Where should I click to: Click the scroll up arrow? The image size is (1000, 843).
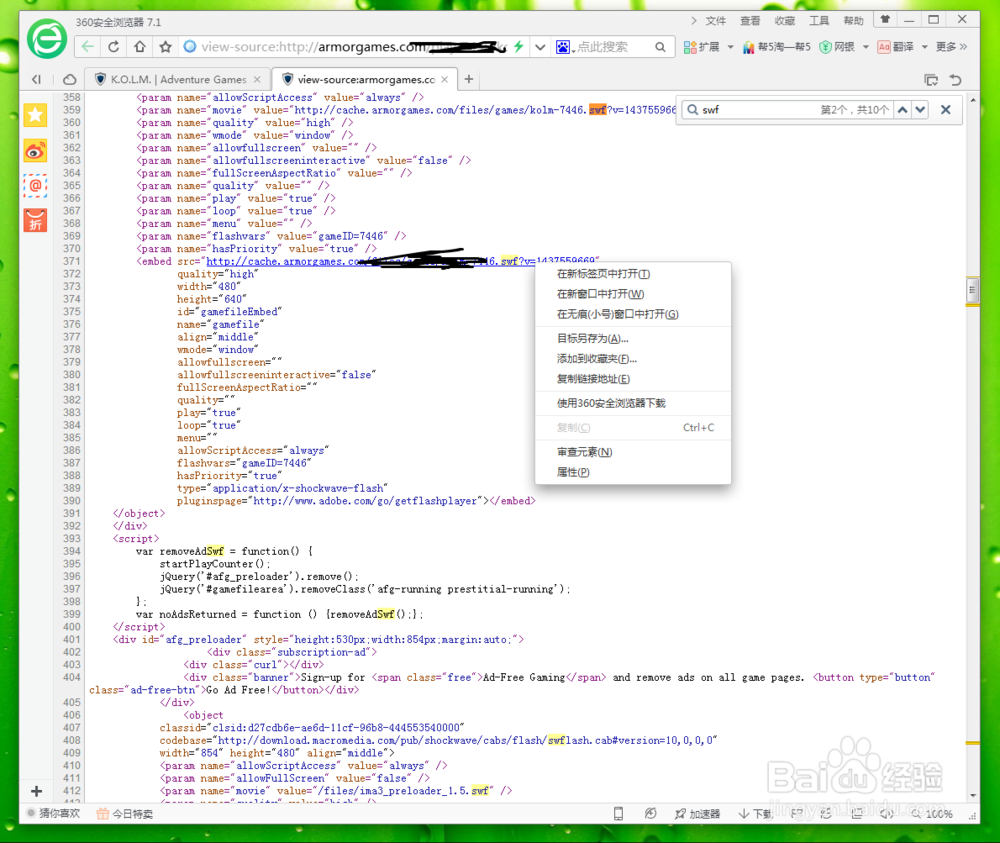[x=973, y=100]
